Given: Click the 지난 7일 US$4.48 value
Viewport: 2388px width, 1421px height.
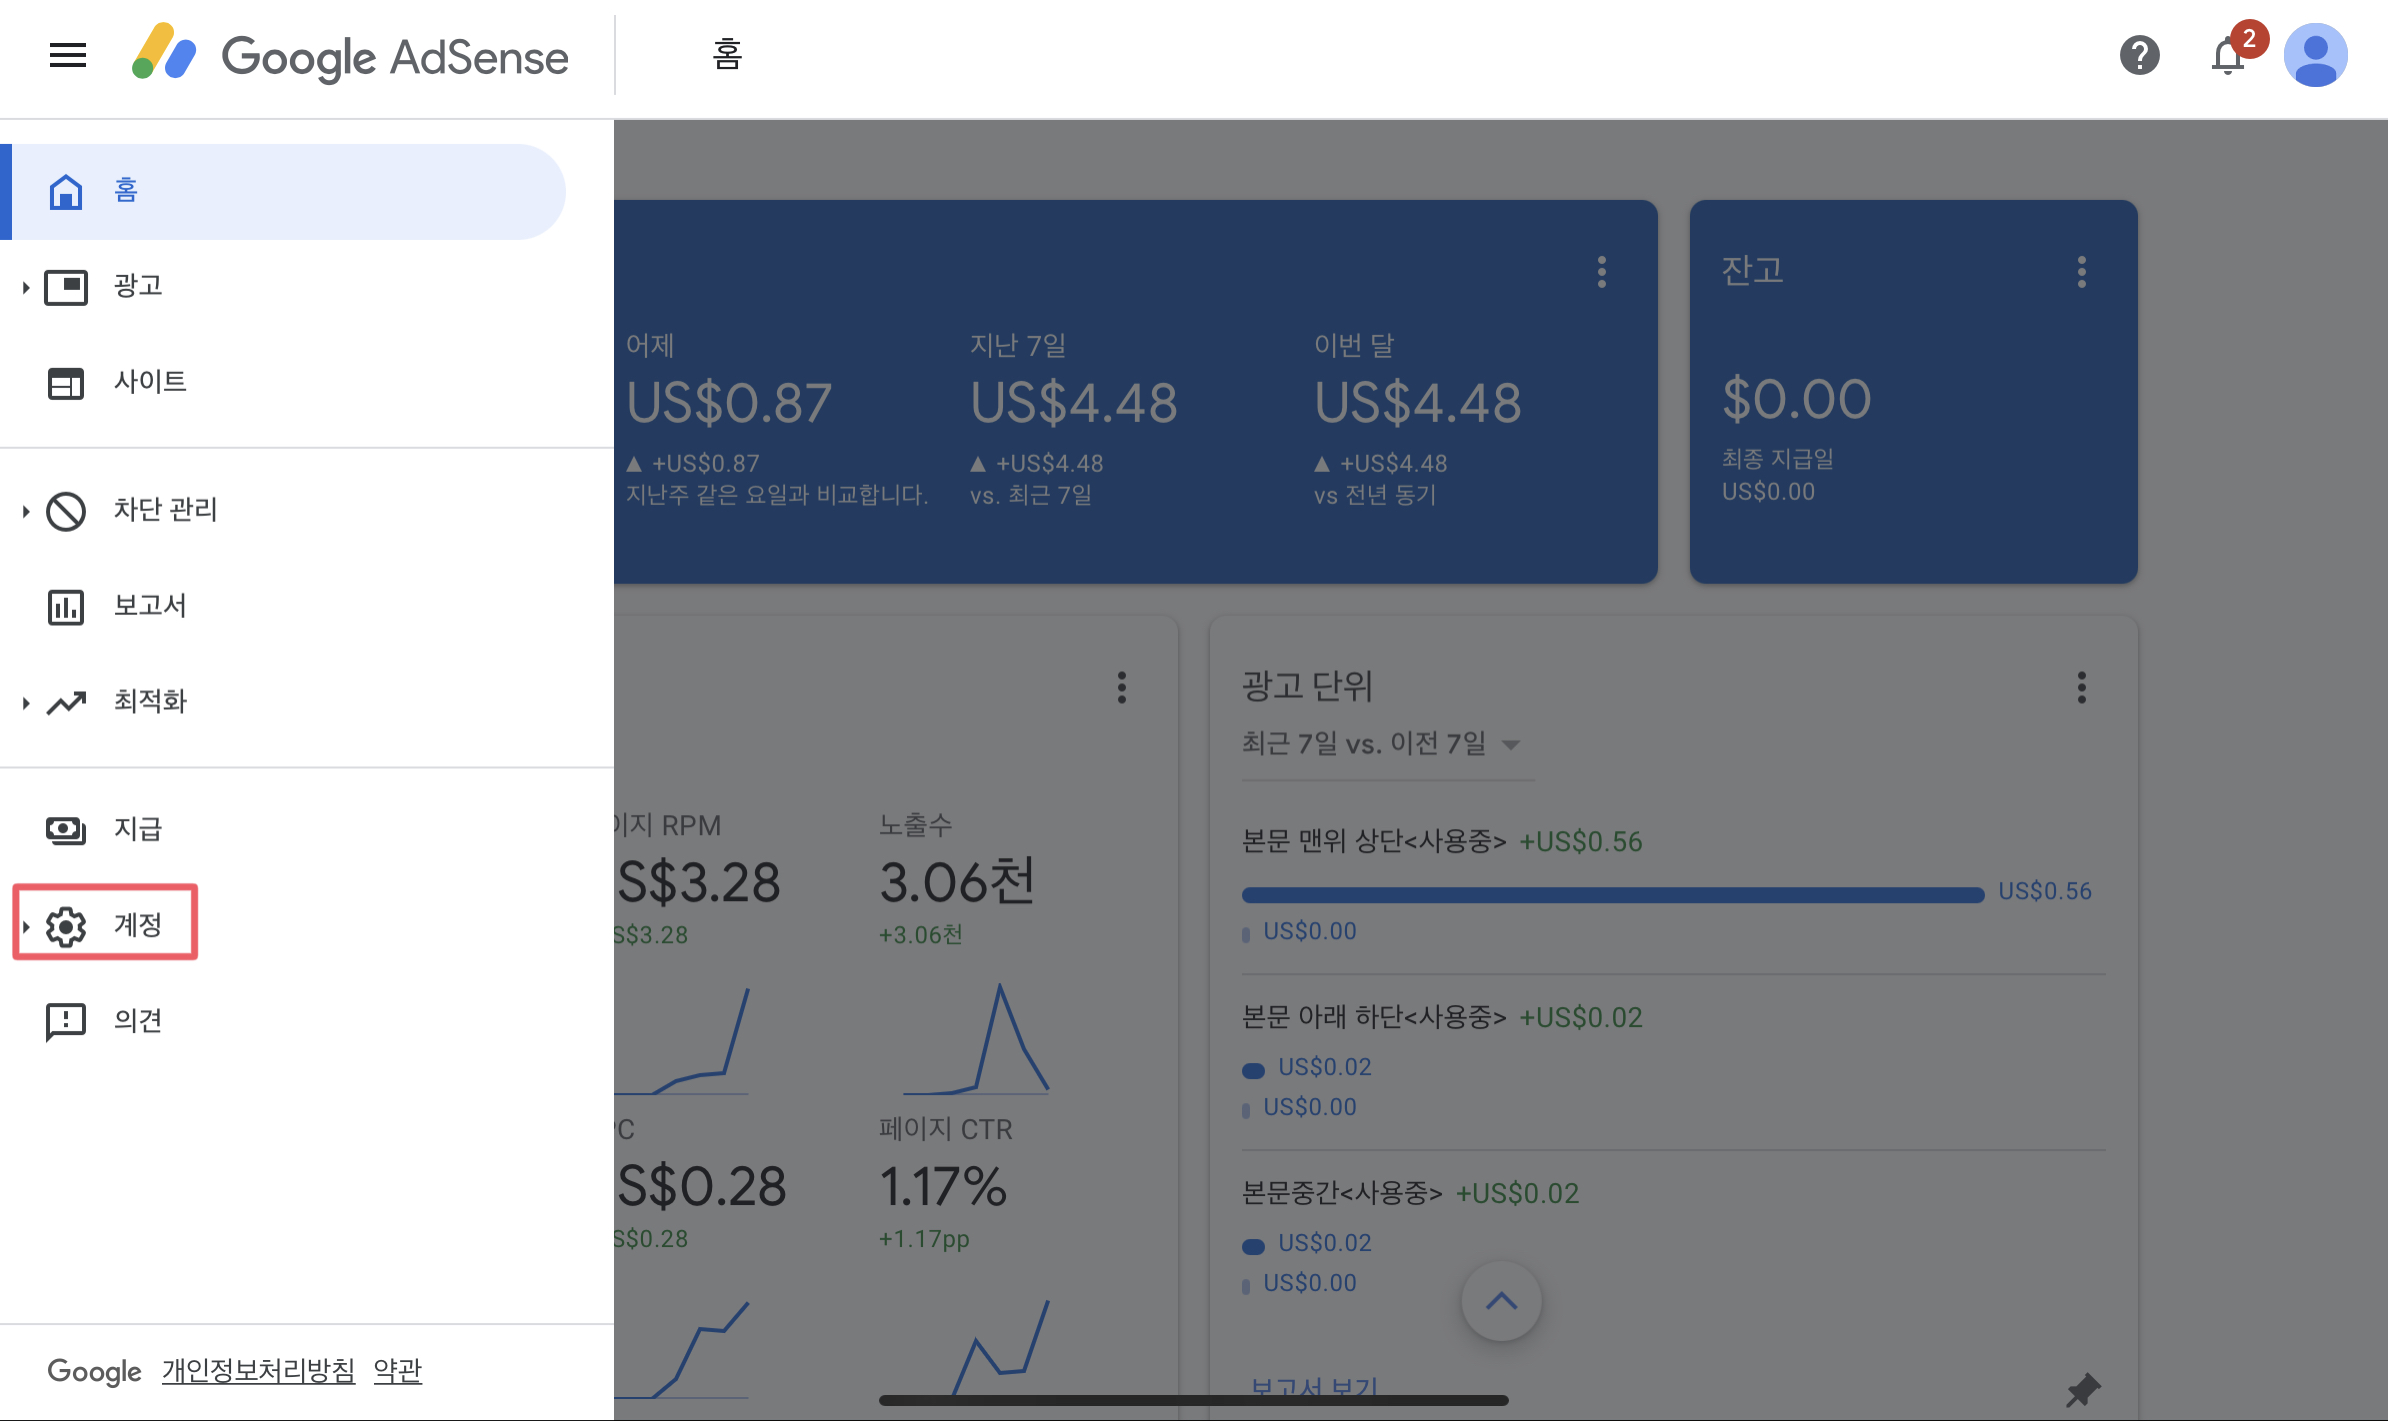Looking at the screenshot, I should [1074, 403].
